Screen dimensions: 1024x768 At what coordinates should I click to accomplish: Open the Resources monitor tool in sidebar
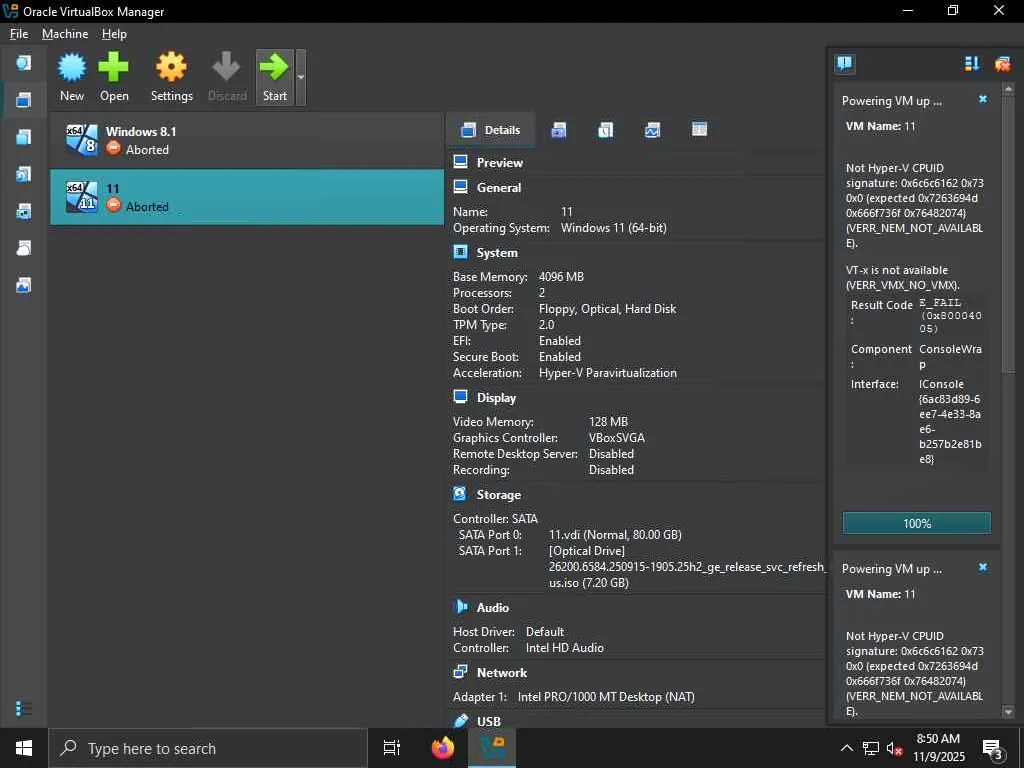point(24,285)
